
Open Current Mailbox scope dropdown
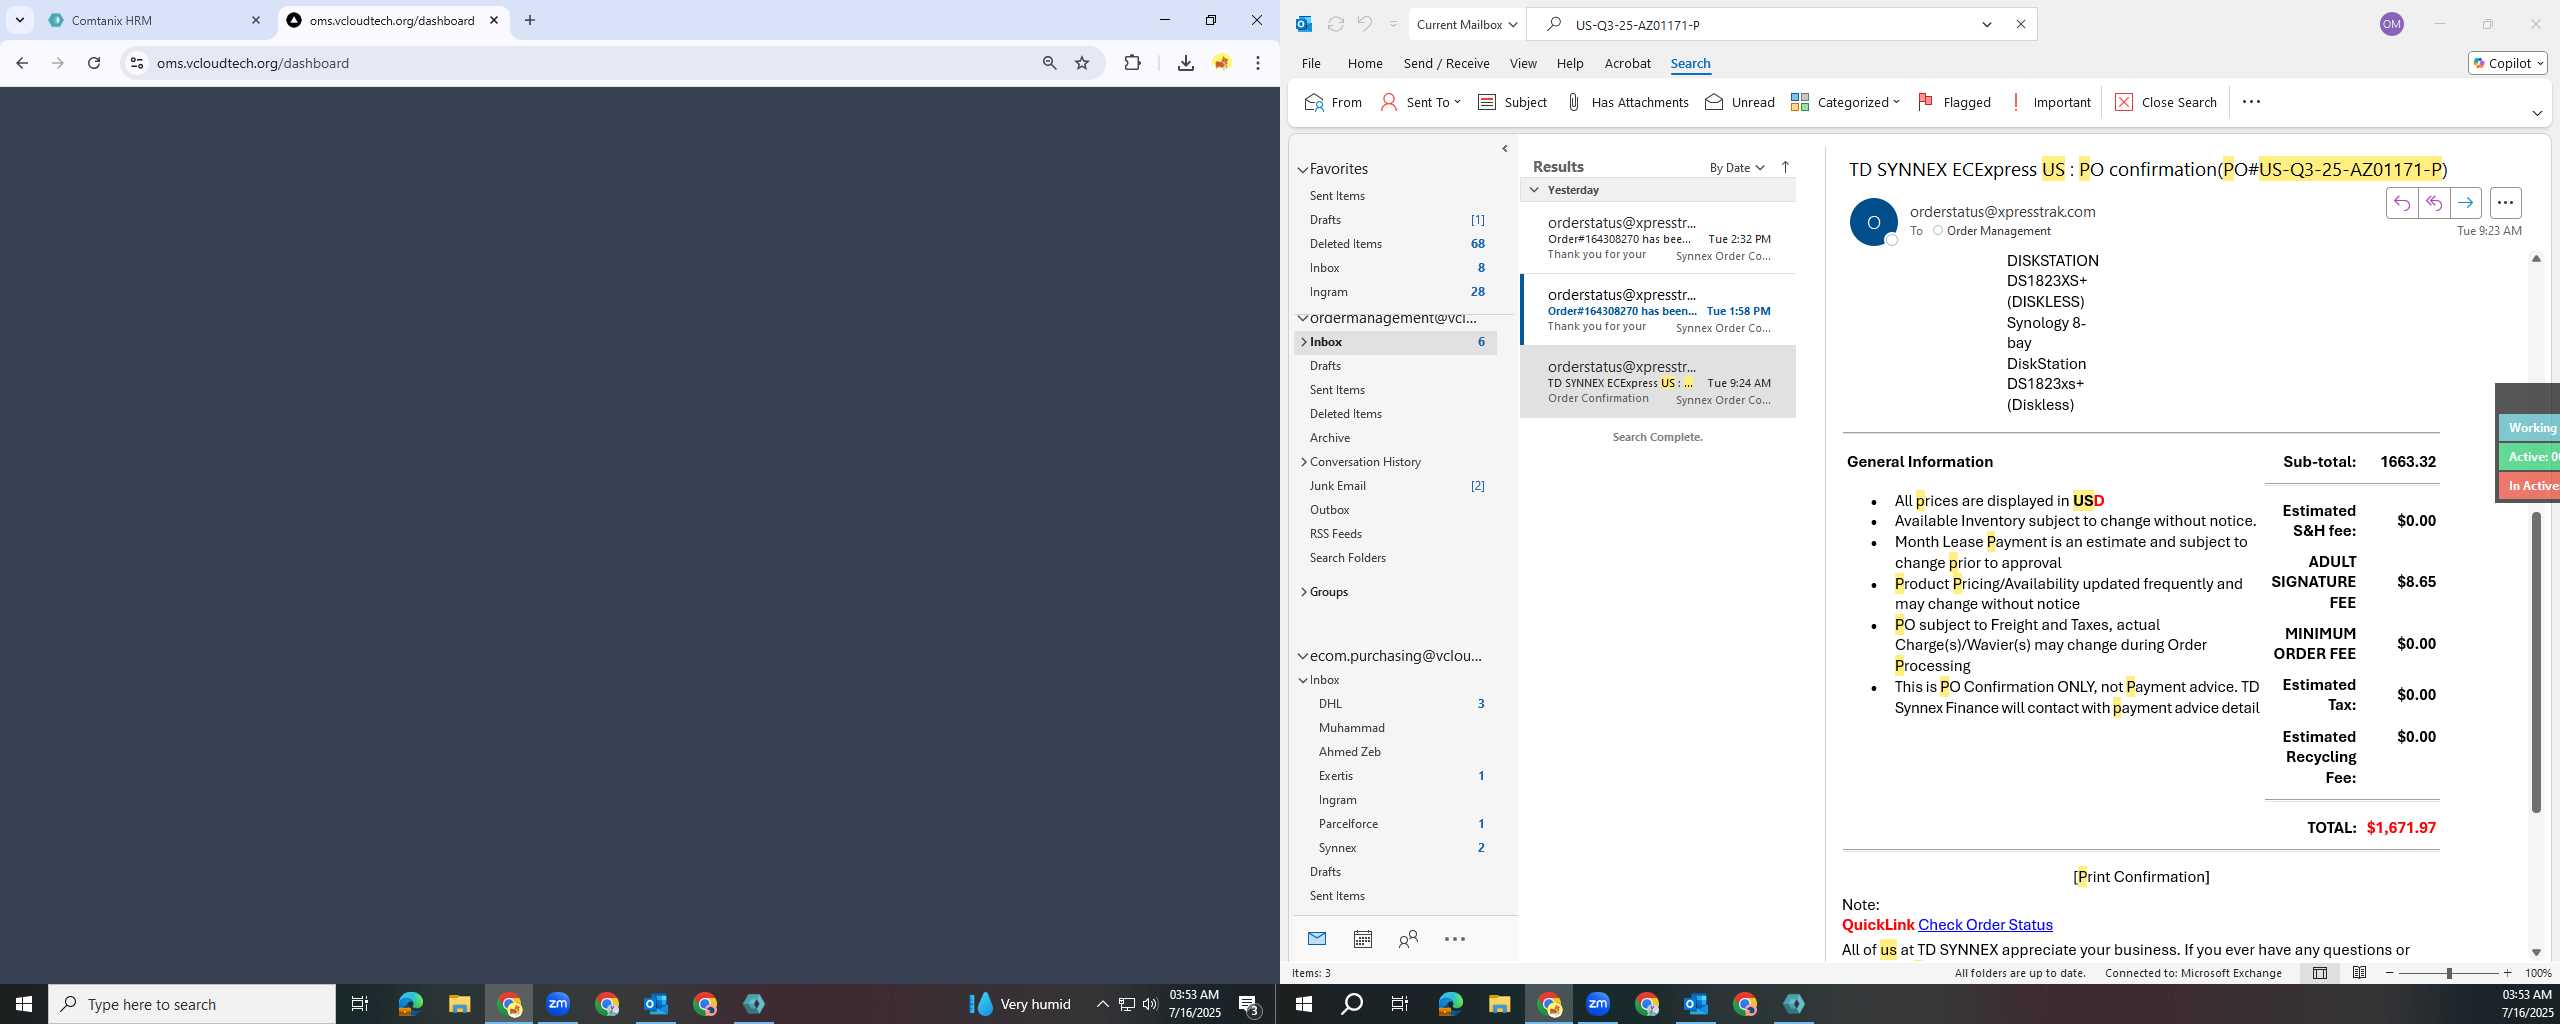point(1466,24)
